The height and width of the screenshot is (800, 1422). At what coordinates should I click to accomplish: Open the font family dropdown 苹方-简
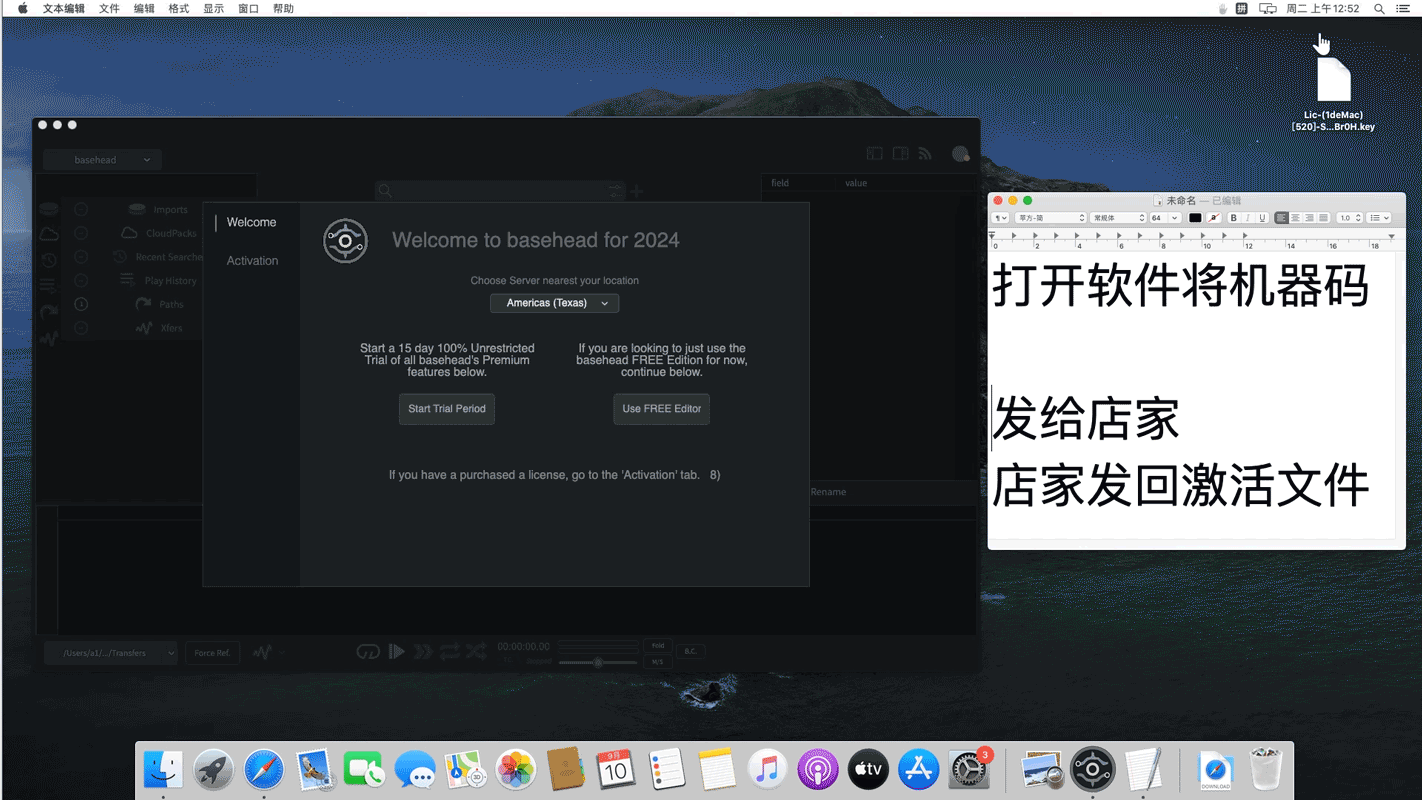tap(1051, 218)
